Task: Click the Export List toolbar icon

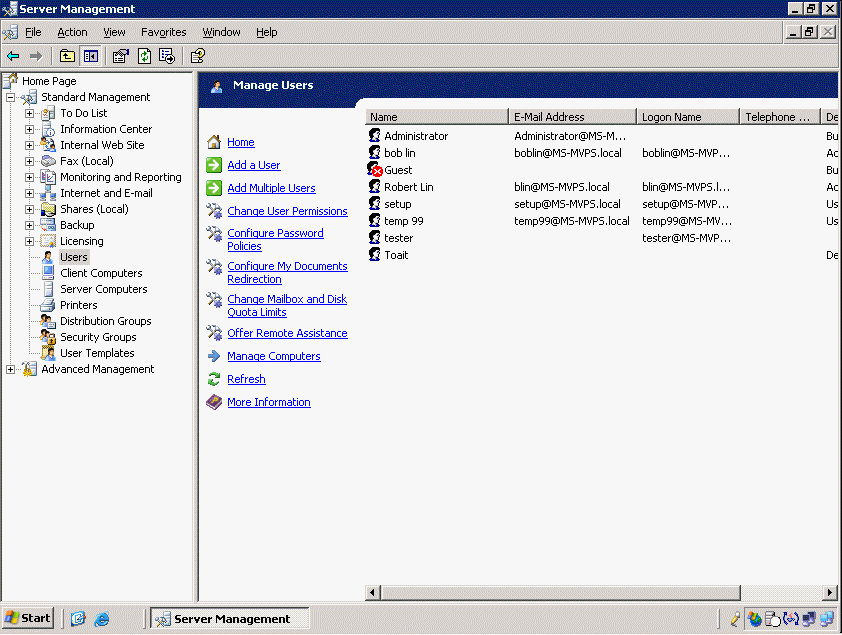Action: point(167,56)
